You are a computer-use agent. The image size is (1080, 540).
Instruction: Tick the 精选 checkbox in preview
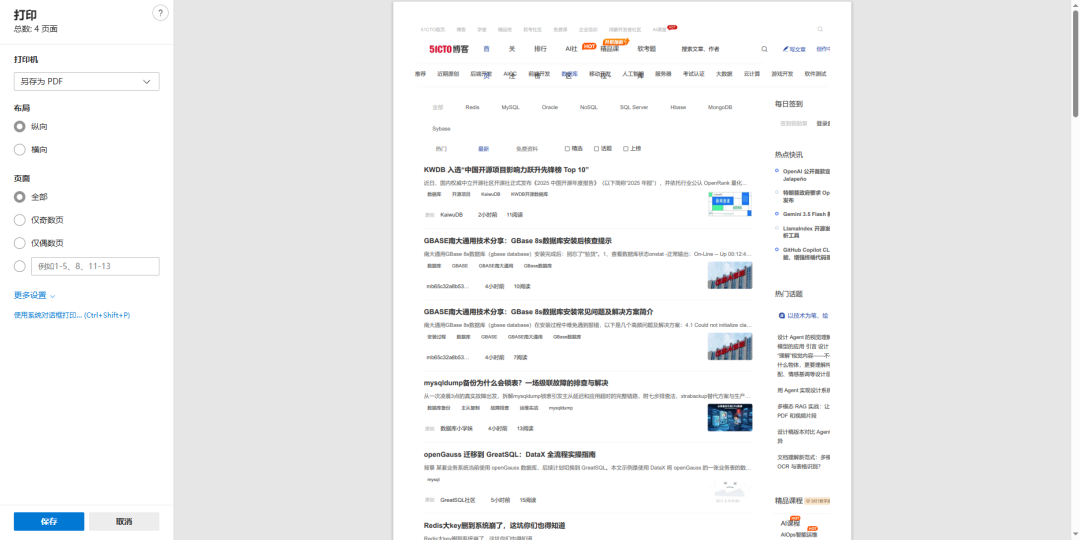pos(567,149)
